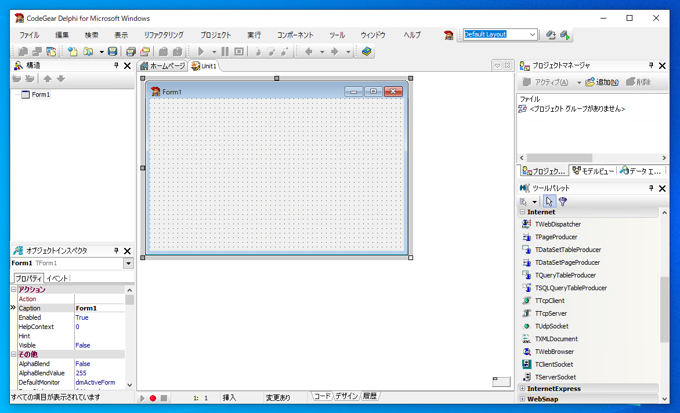Click the Program Reset stop icon

[239, 52]
